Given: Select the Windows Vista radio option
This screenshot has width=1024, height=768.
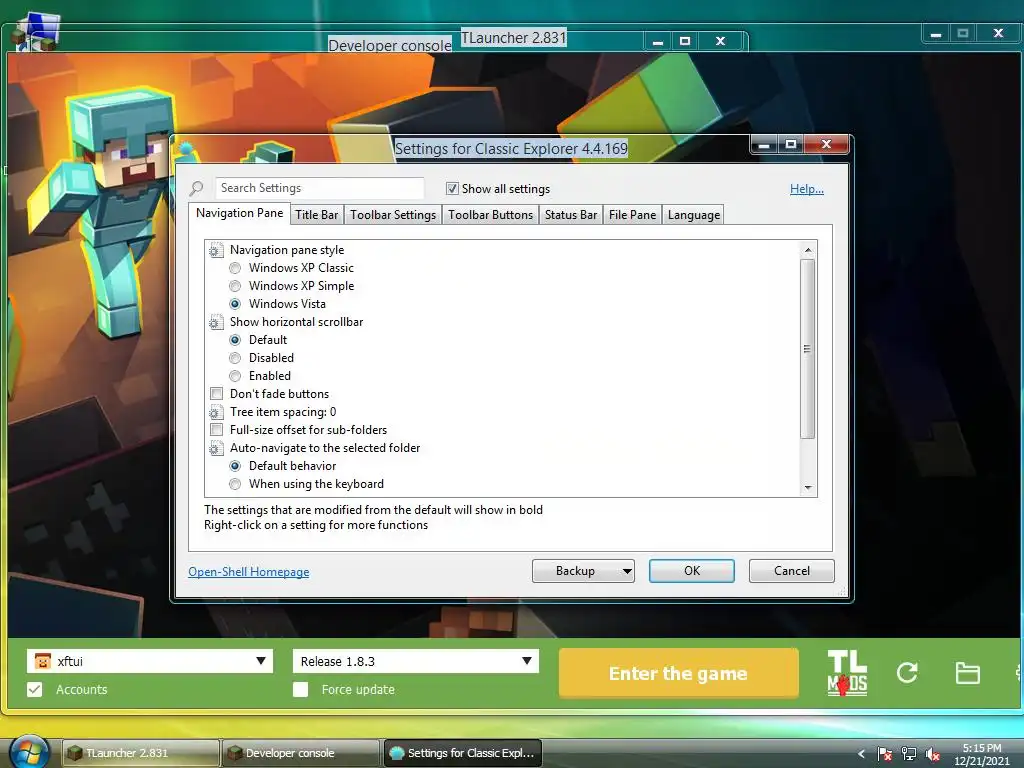Looking at the screenshot, I should point(235,304).
